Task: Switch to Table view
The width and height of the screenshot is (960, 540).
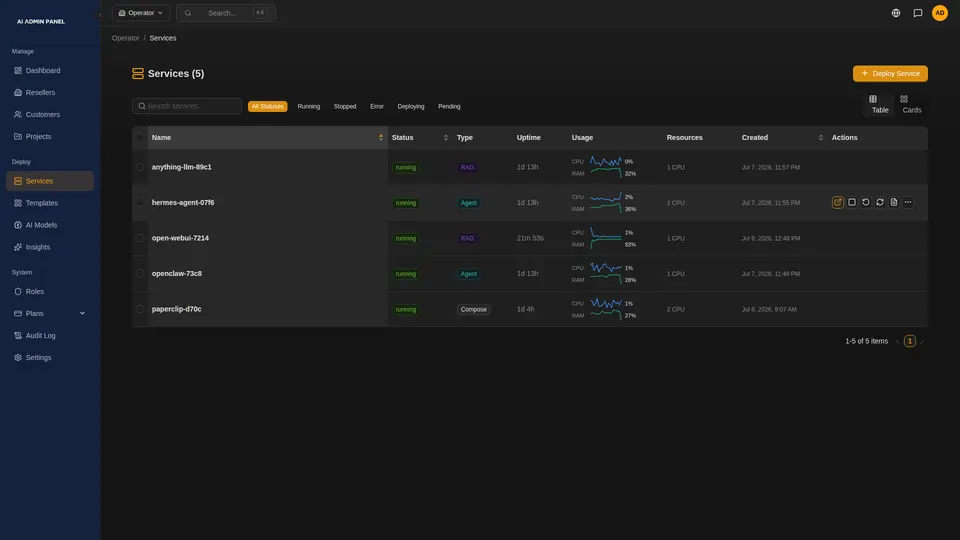Action: pos(880,104)
